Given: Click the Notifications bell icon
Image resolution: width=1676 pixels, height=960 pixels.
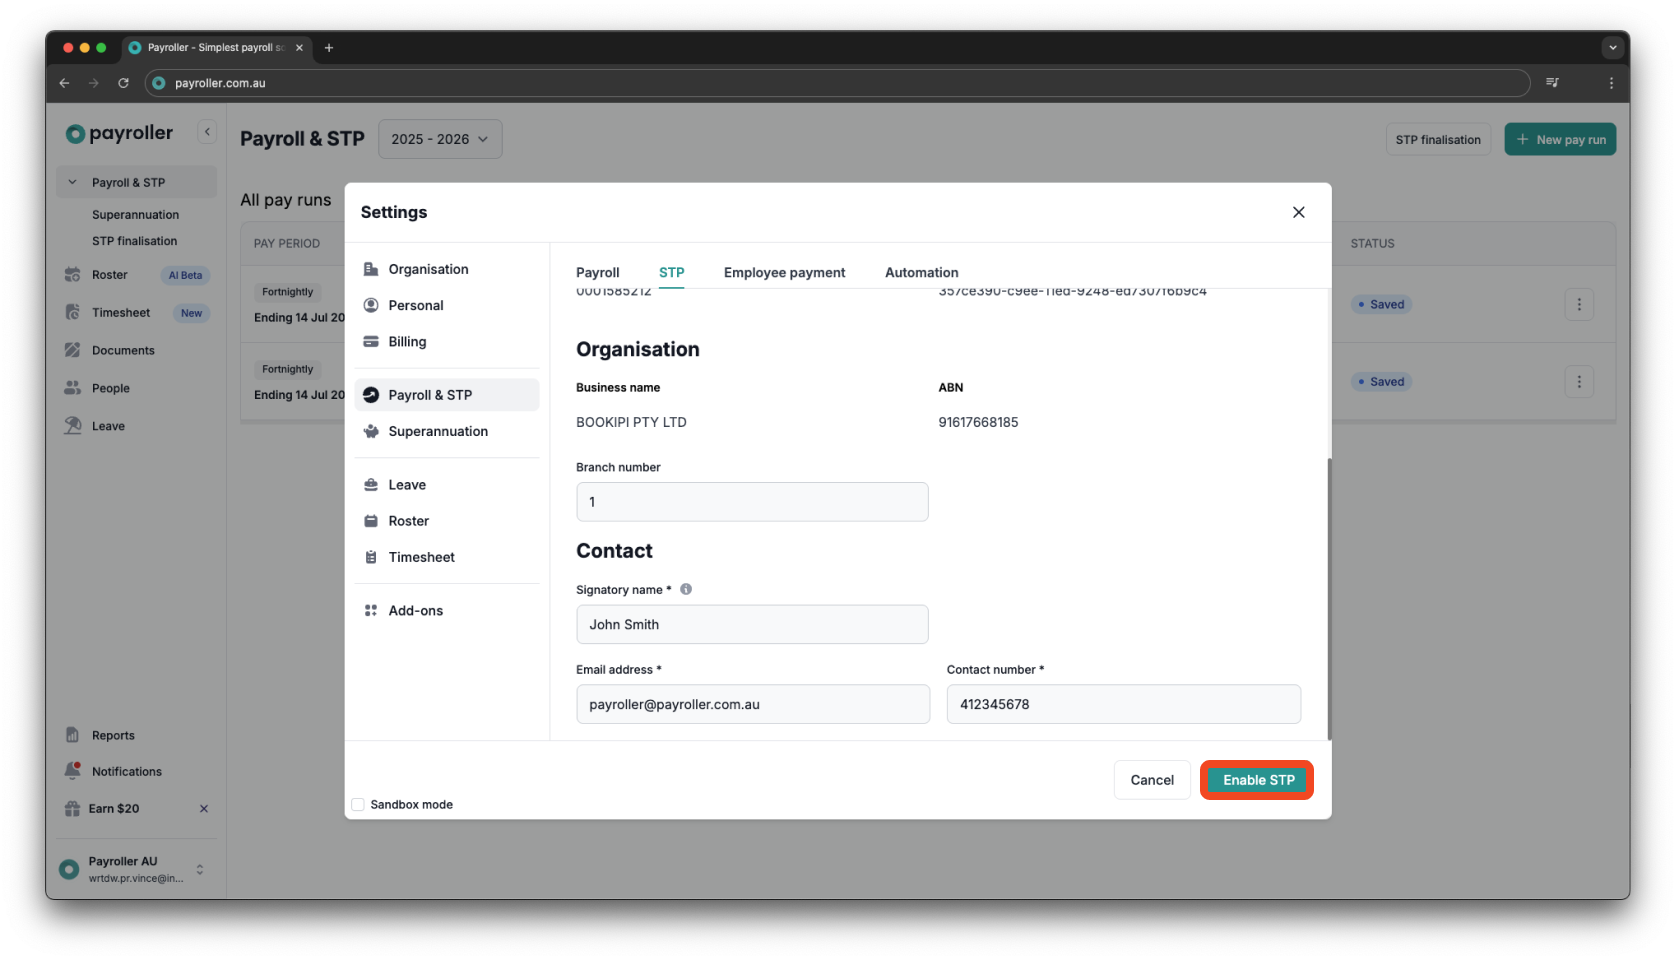Looking at the screenshot, I should click(73, 771).
